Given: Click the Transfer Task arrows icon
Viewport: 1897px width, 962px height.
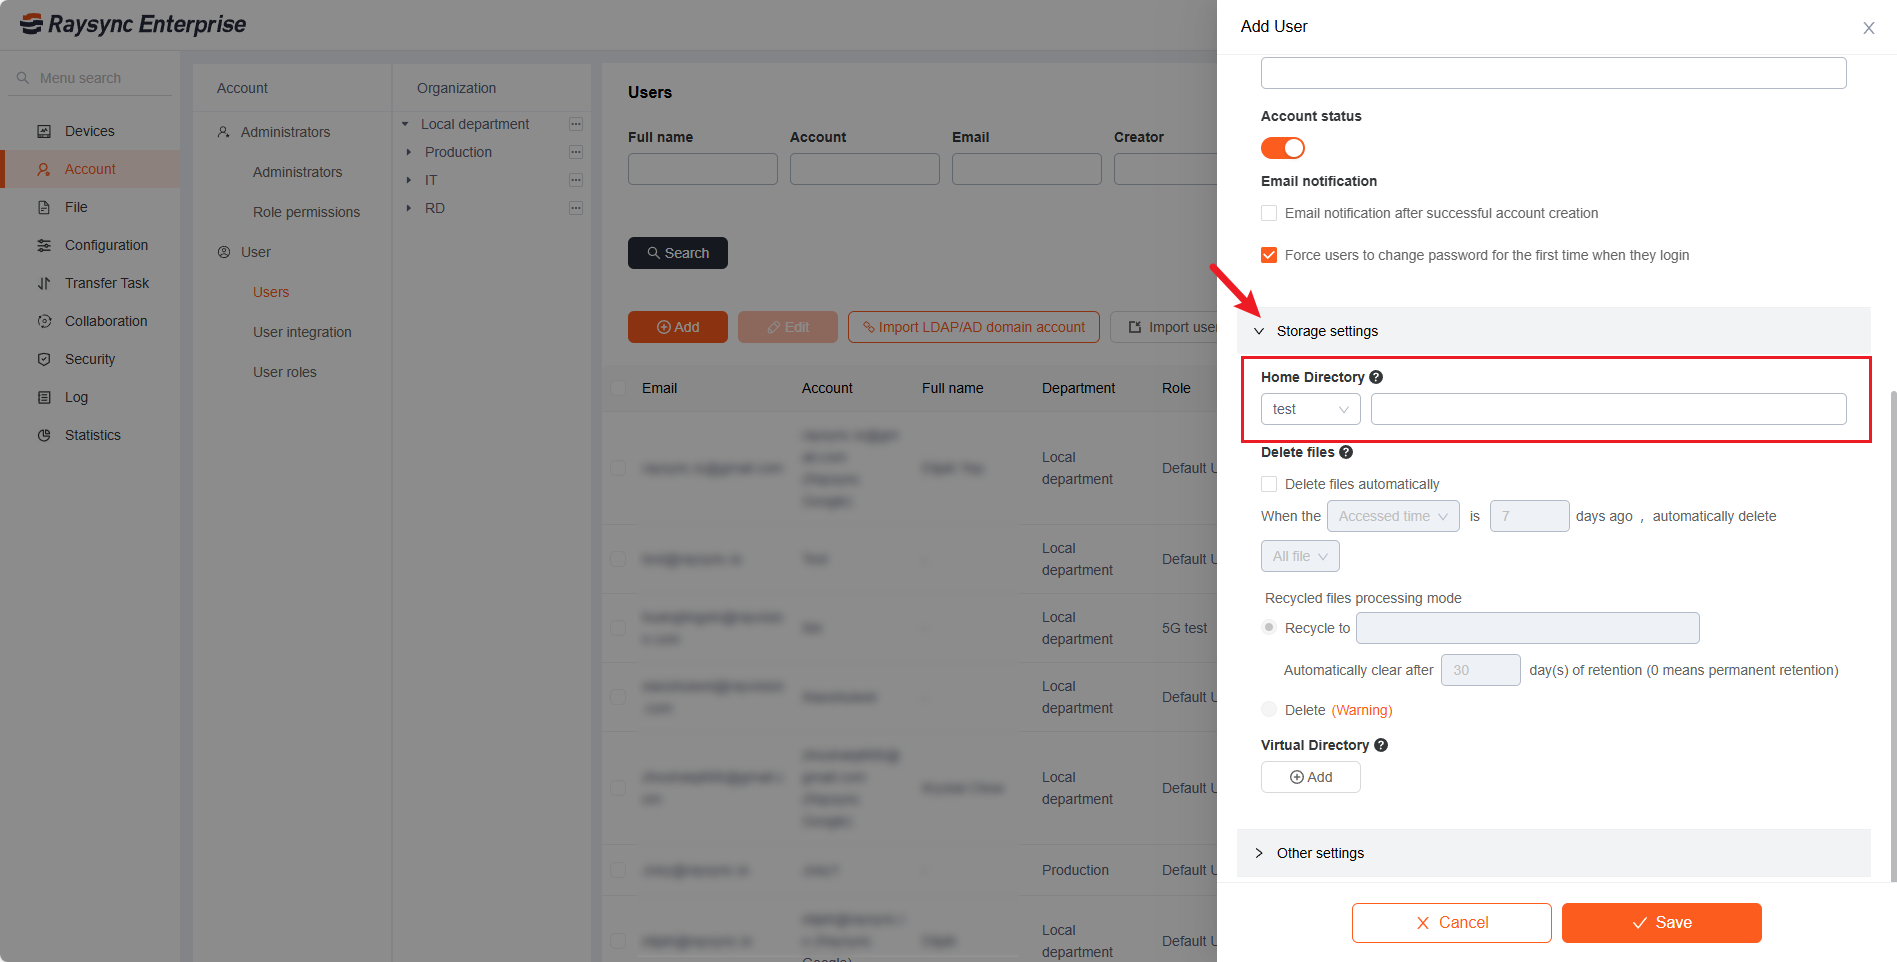Looking at the screenshot, I should tap(44, 283).
